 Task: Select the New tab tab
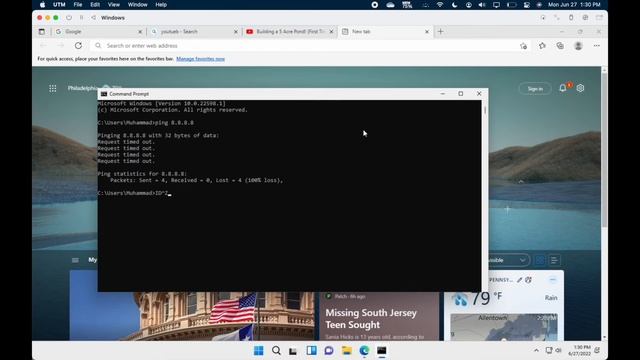coord(385,31)
